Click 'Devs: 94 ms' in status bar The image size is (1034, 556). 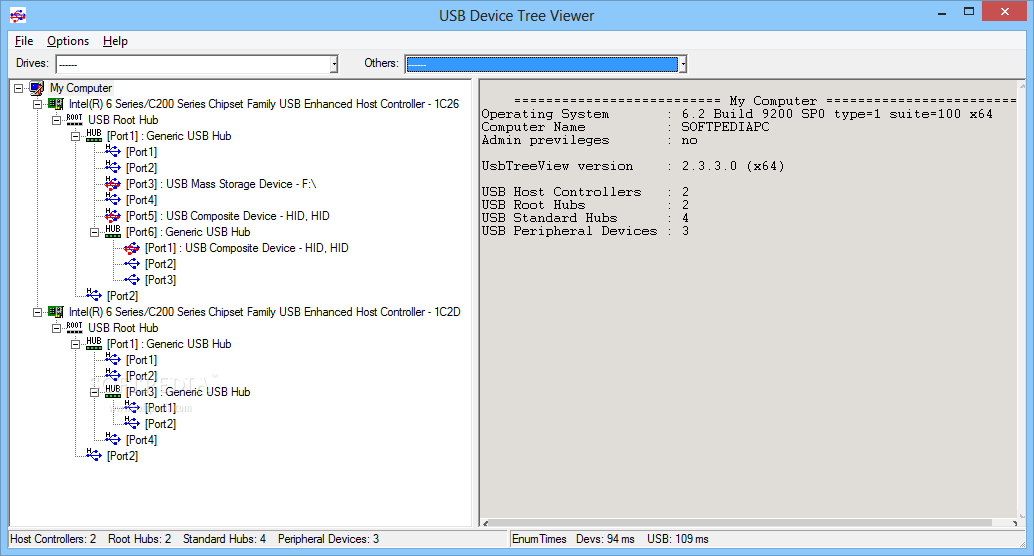pos(605,539)
